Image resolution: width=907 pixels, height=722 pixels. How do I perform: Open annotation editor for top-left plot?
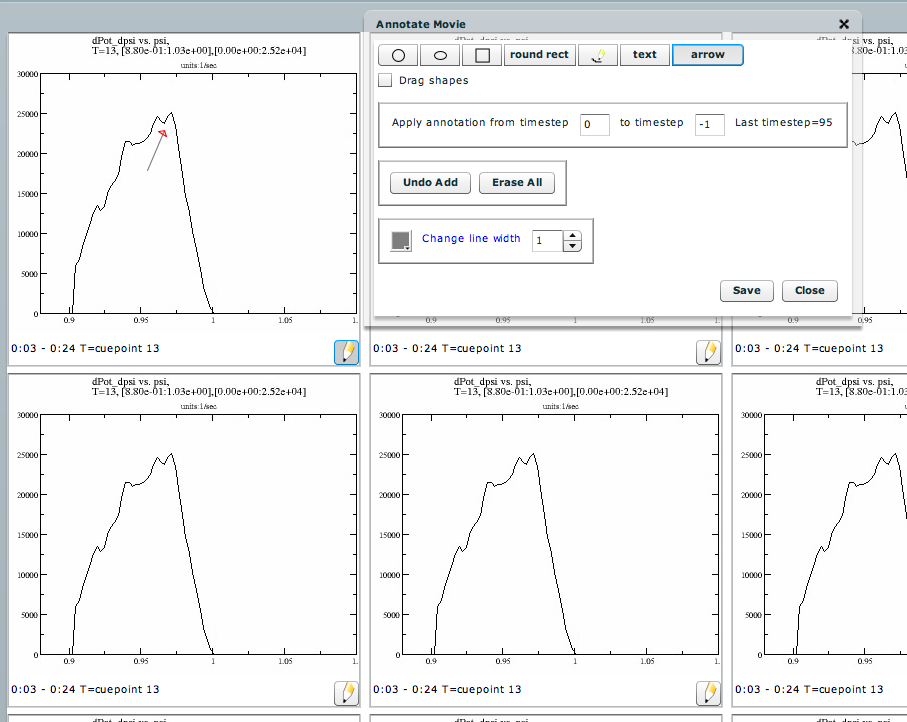tap(346, 352)
